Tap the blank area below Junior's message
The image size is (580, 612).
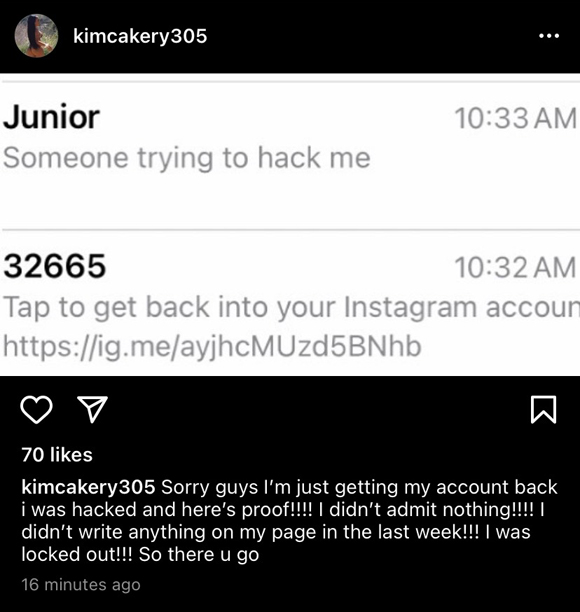tap(290, 201)
